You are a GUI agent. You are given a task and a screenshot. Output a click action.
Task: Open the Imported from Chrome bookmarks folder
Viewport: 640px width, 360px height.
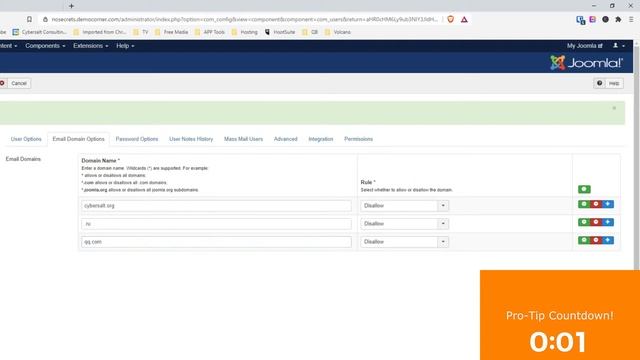click(x=100, y=32)
